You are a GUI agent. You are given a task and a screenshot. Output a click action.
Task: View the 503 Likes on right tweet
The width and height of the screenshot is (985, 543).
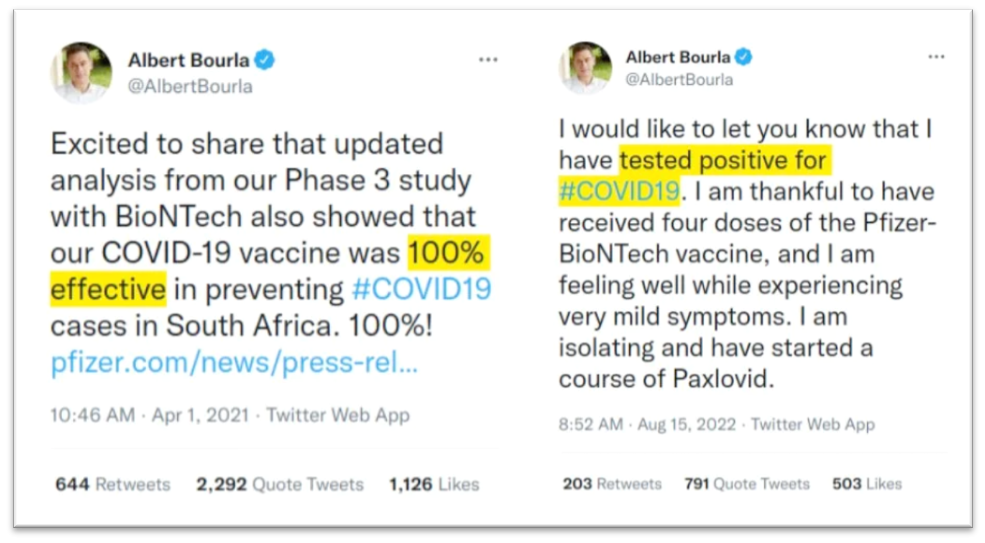867,484
